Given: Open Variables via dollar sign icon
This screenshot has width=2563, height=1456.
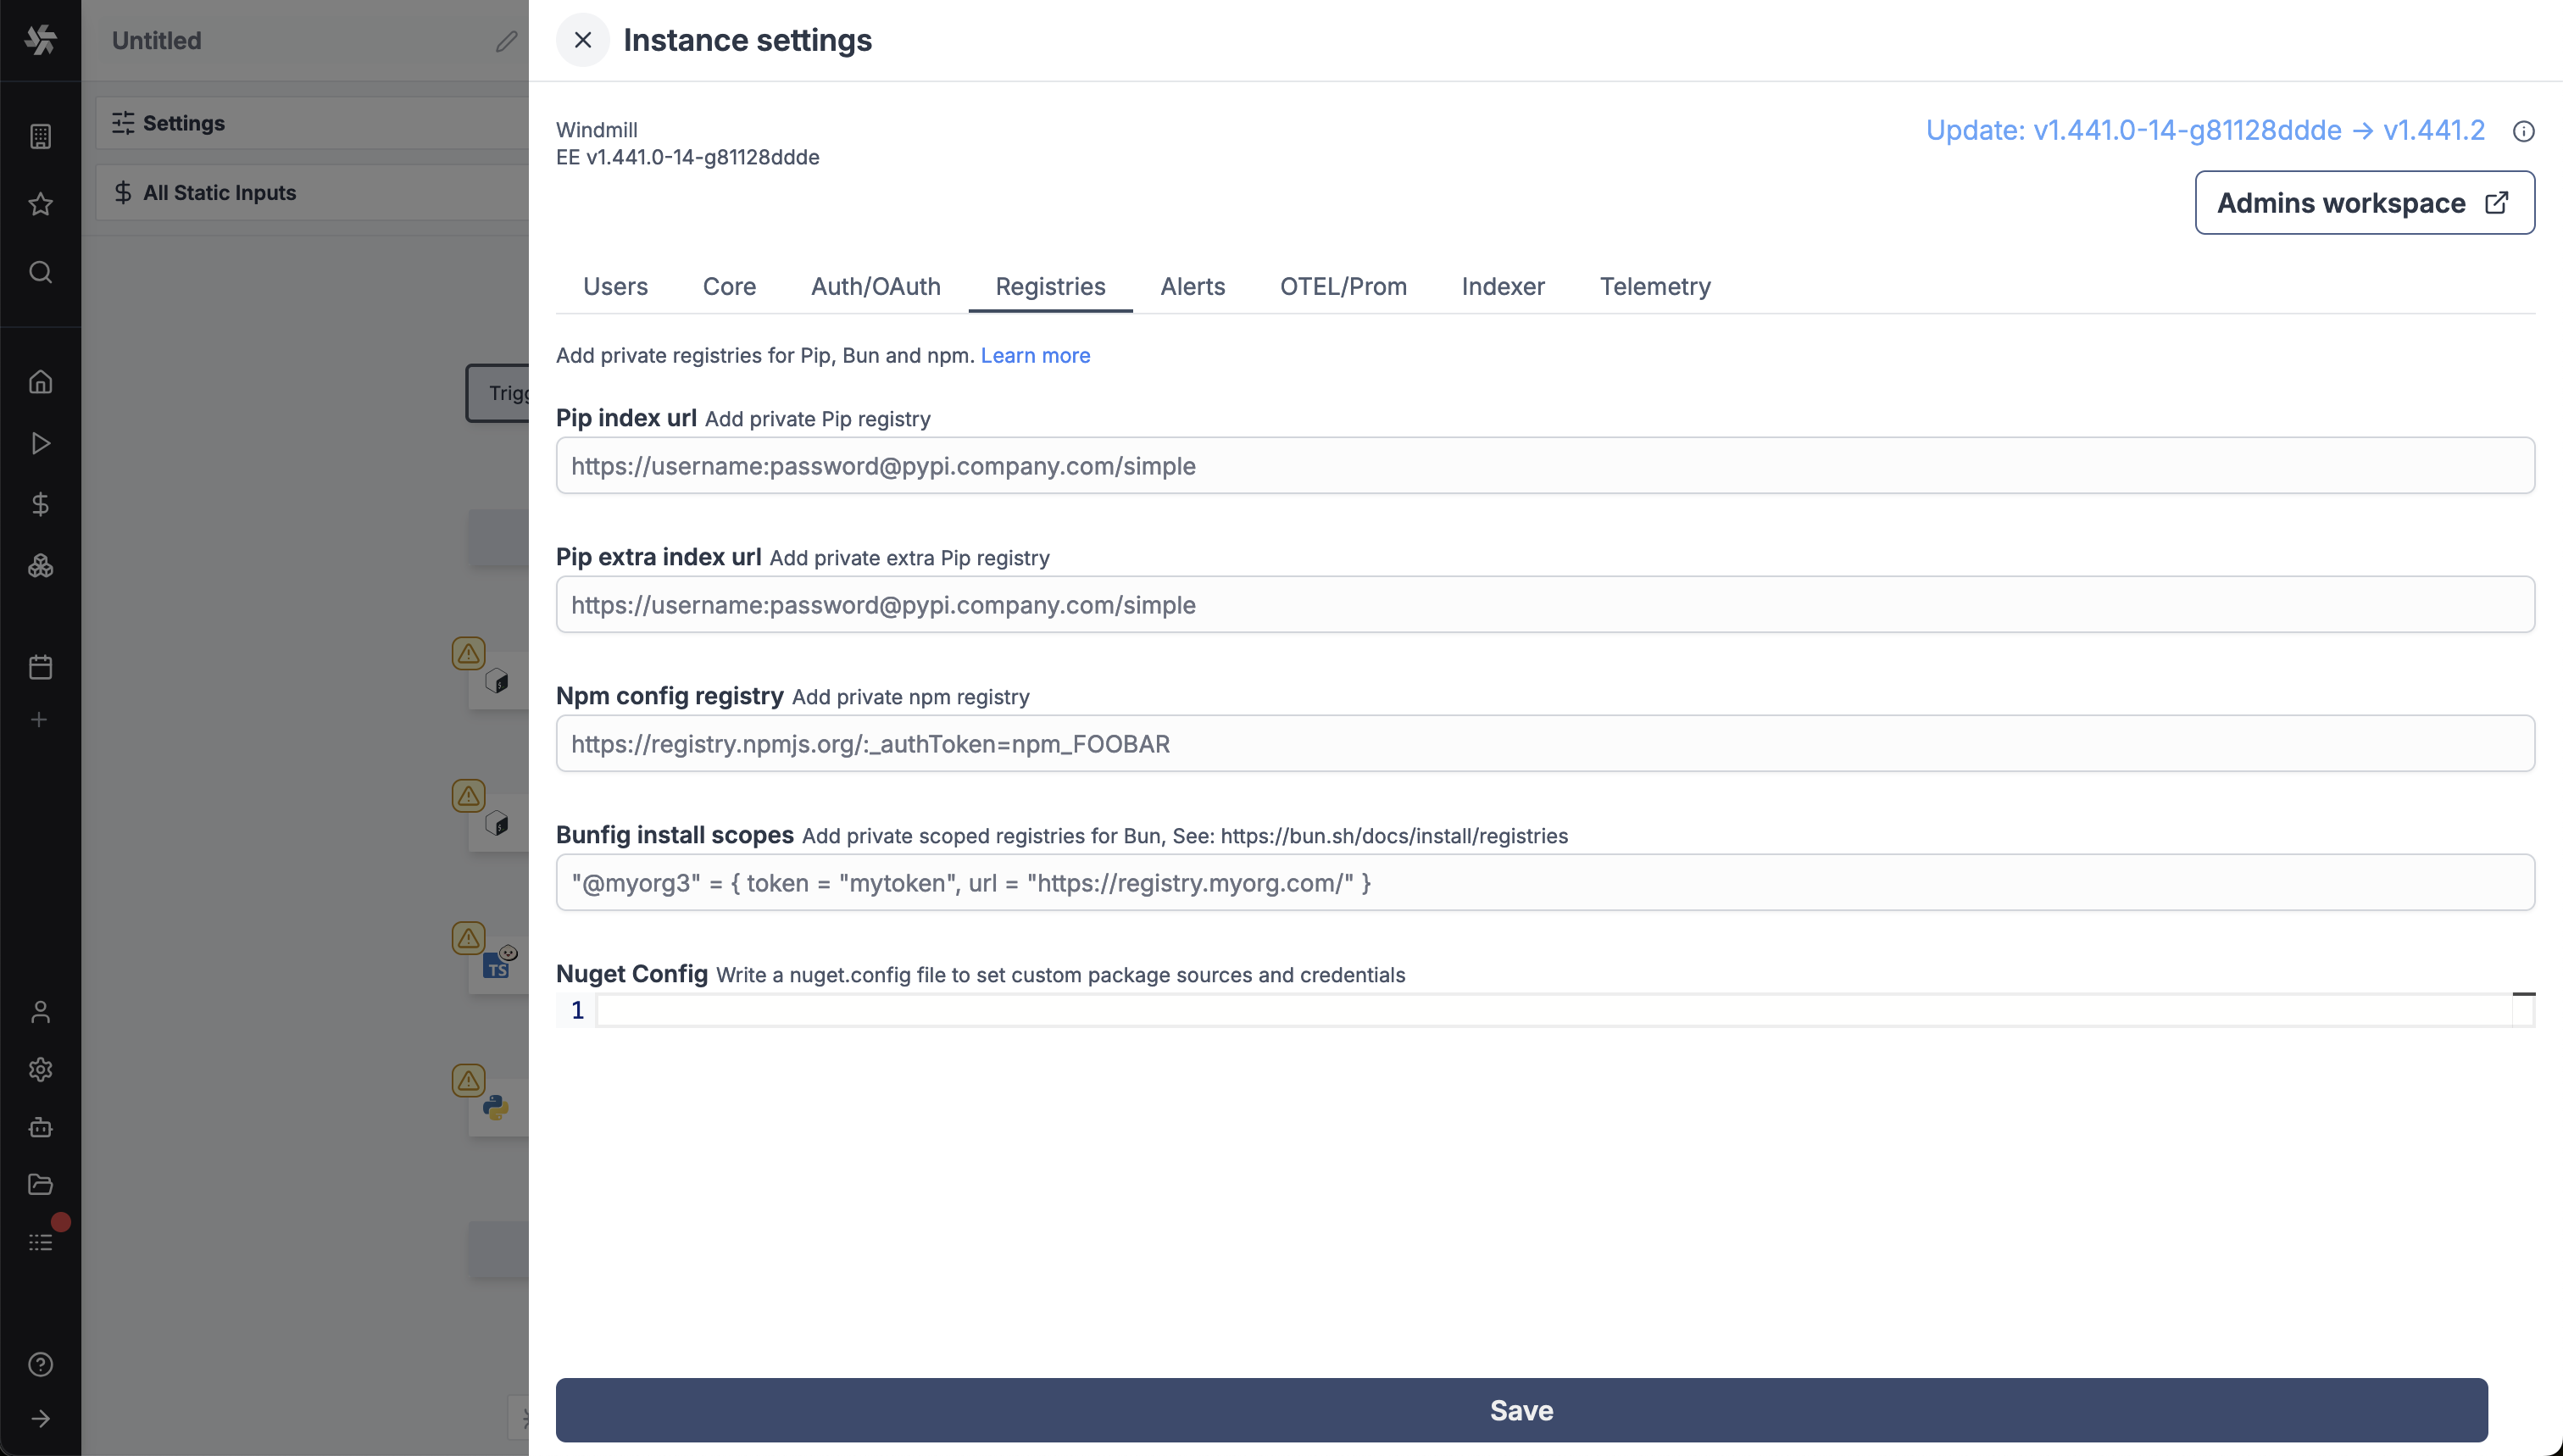Looking at the screenshot, I should tap(40, 504).
